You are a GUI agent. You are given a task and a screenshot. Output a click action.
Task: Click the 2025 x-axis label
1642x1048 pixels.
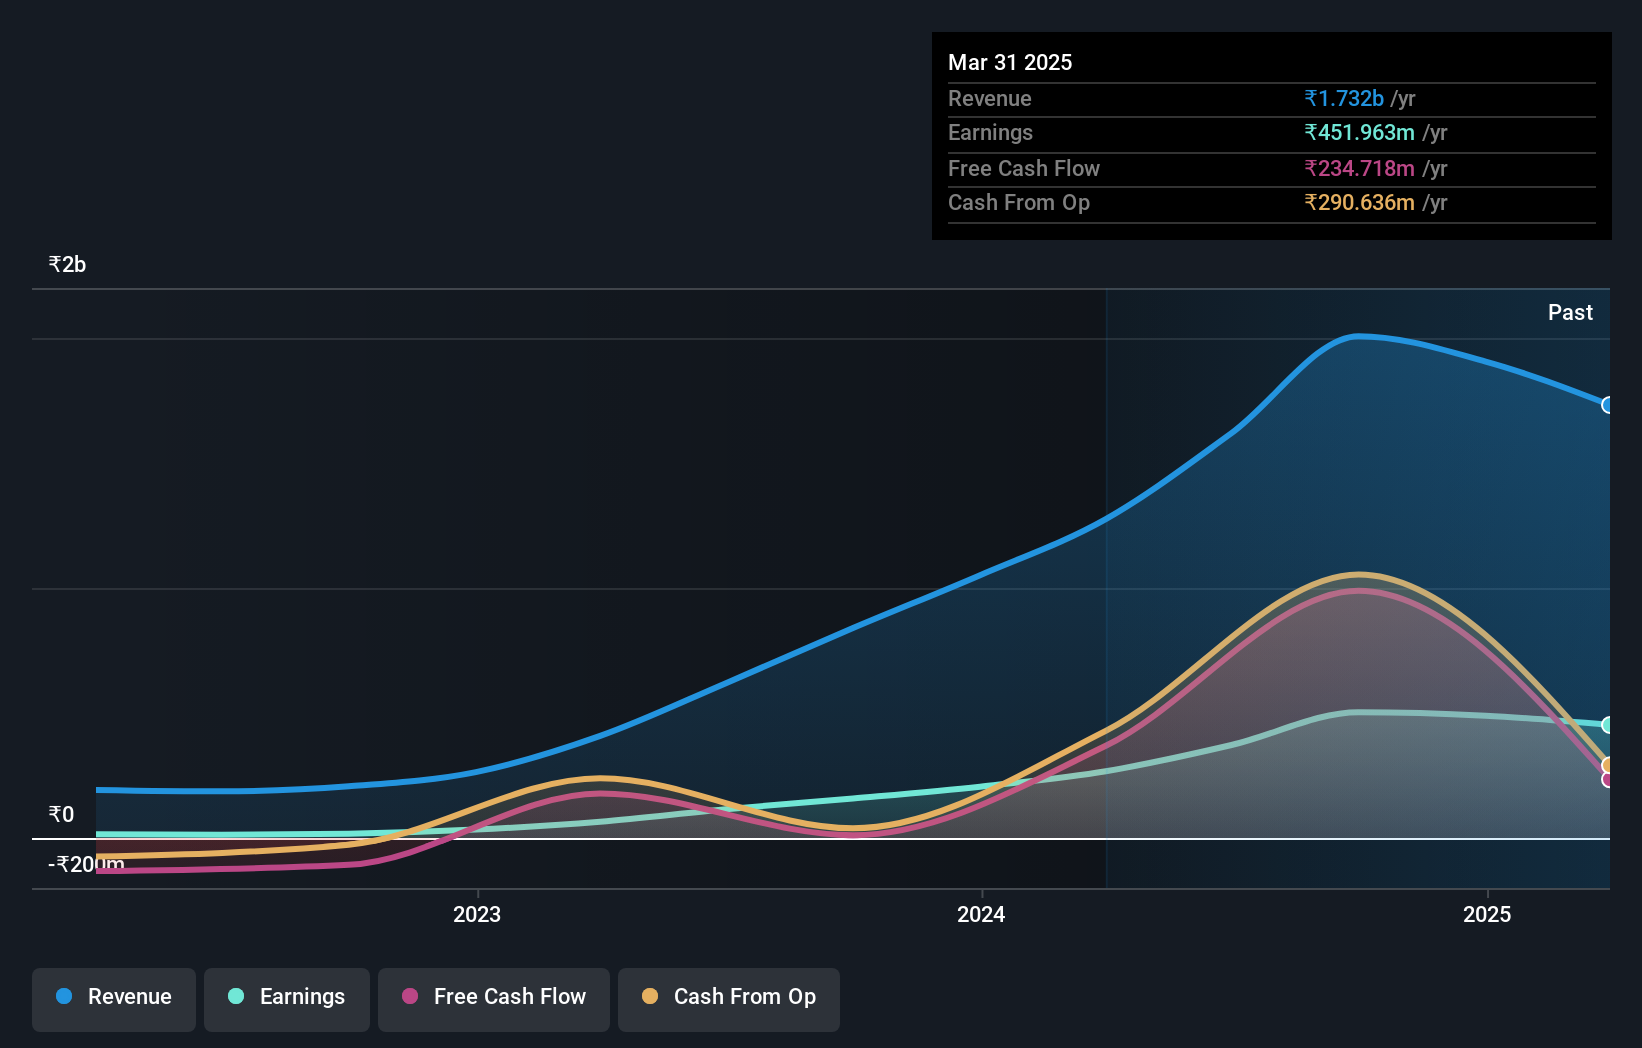coord(1487,914)
